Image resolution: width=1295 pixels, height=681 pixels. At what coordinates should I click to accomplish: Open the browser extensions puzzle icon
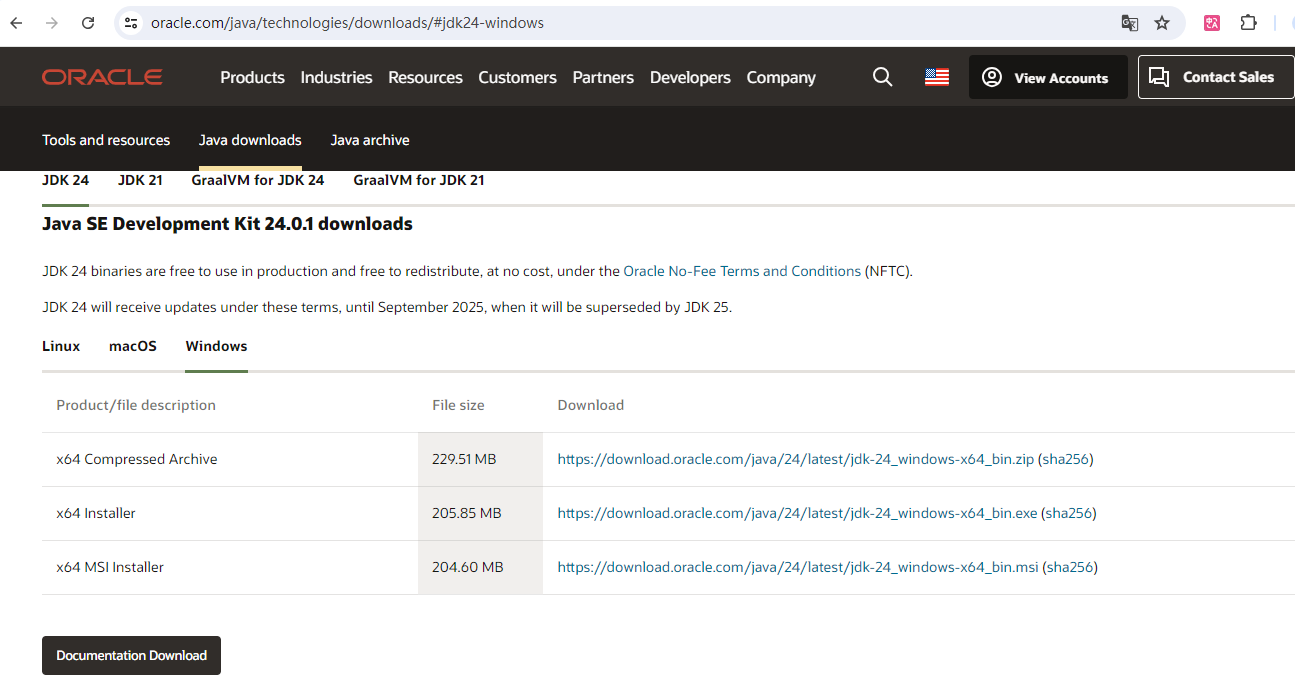point(1248,22)
